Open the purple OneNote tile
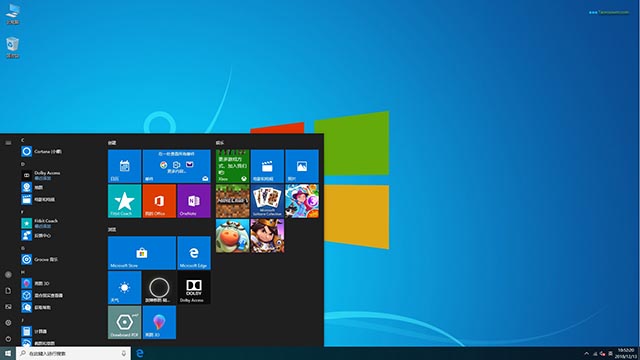Viewport: 640px width, 360px height. pos(194,201)
